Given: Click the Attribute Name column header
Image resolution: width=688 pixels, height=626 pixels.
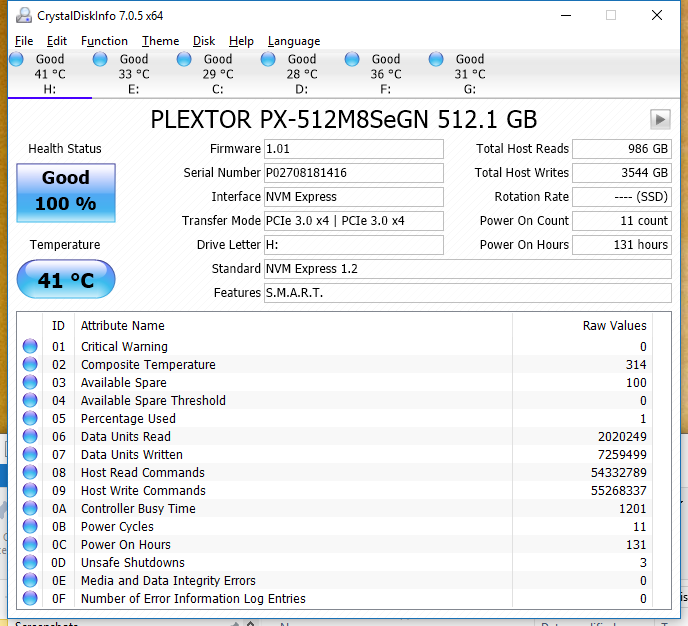Looking at the screenshot, I should tap(123, 325).
